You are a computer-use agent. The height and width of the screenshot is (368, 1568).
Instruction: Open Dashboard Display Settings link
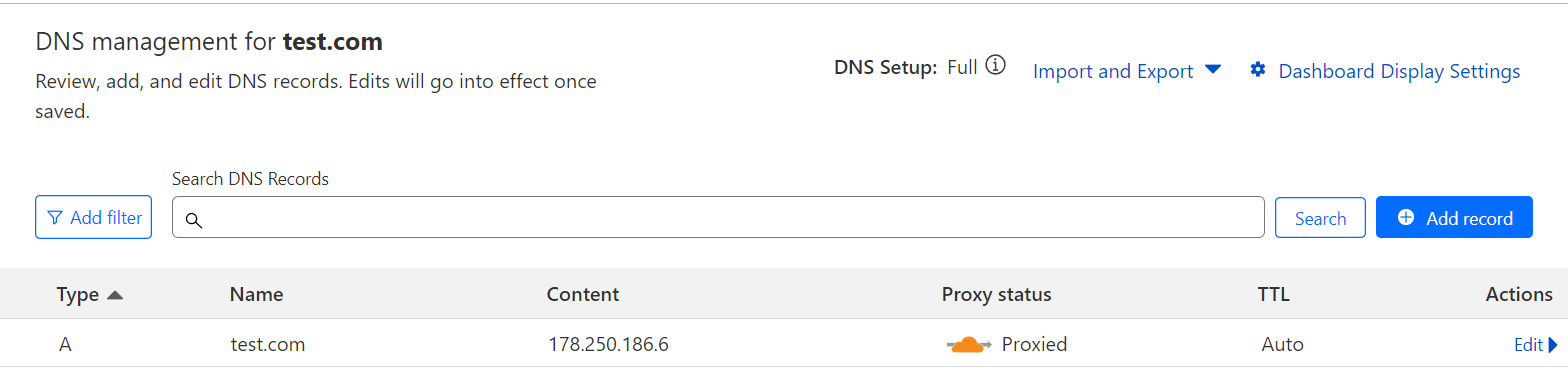[1399, 71]
